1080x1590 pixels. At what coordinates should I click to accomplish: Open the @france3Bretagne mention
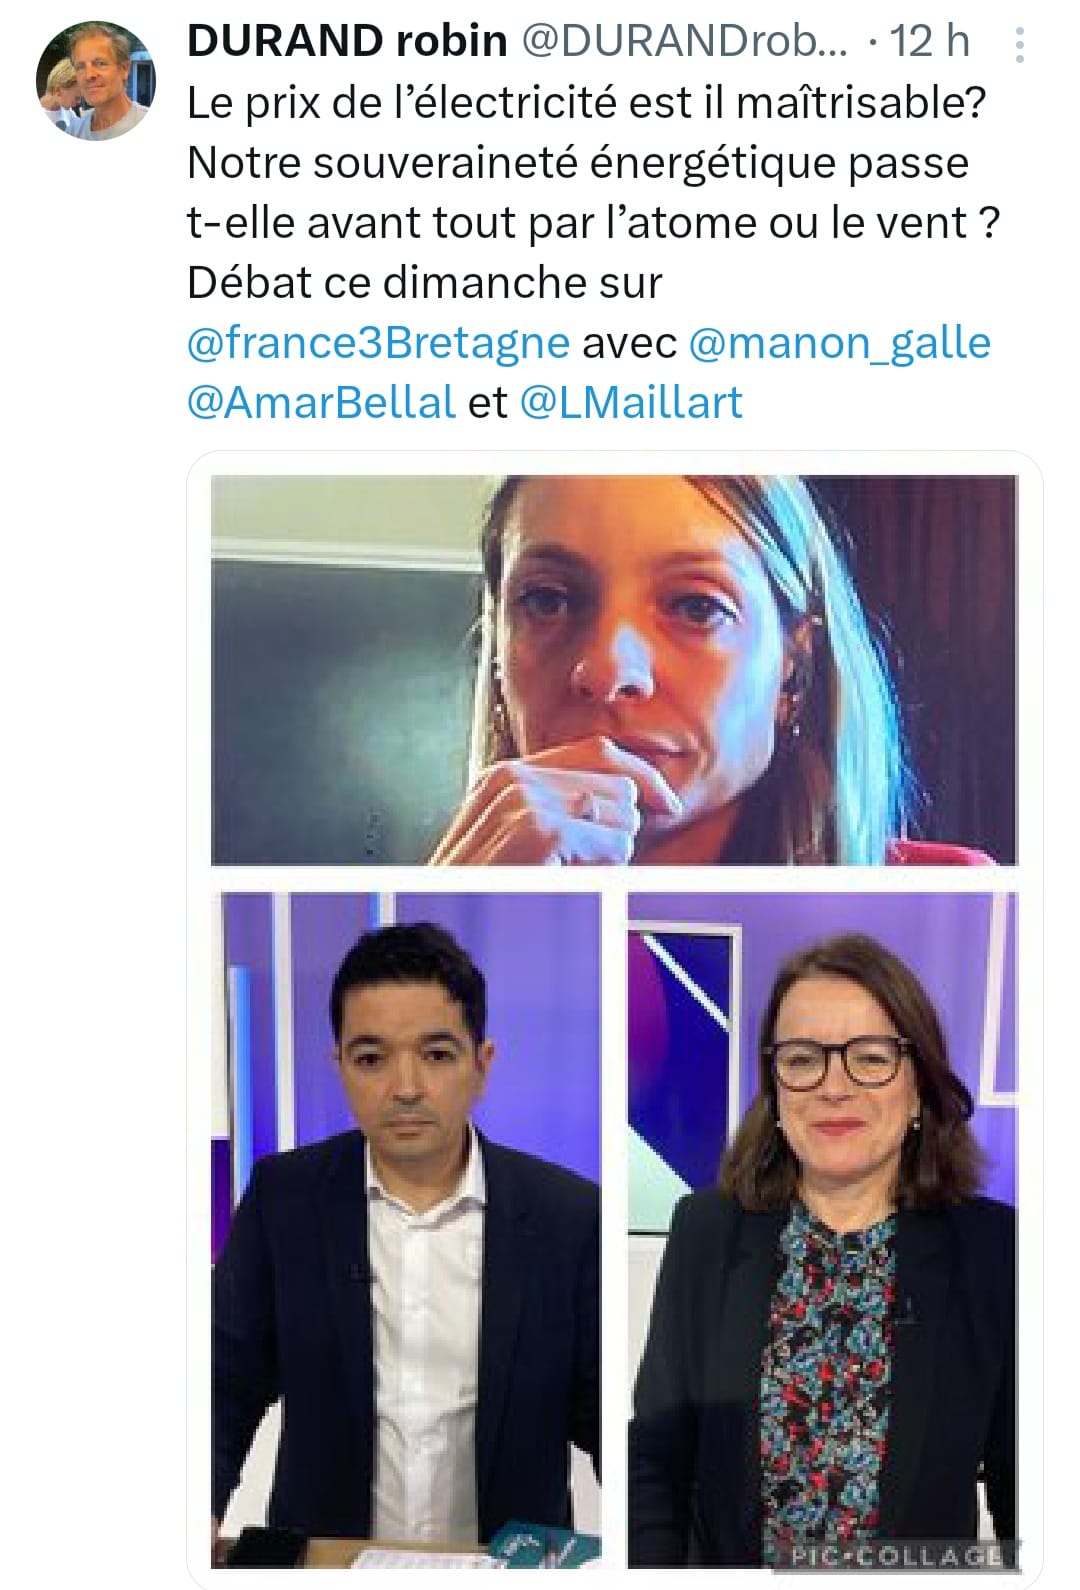tap(378, 343)
